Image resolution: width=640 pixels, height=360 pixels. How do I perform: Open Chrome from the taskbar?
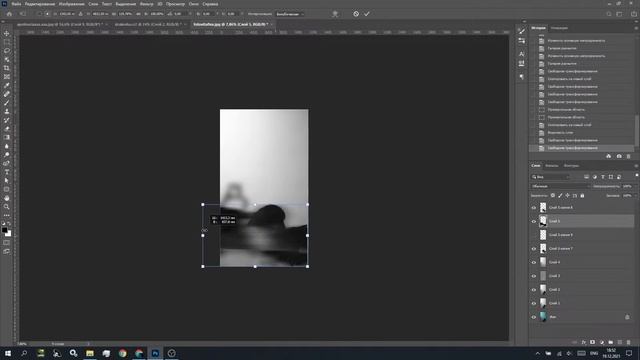pos(122,353)
